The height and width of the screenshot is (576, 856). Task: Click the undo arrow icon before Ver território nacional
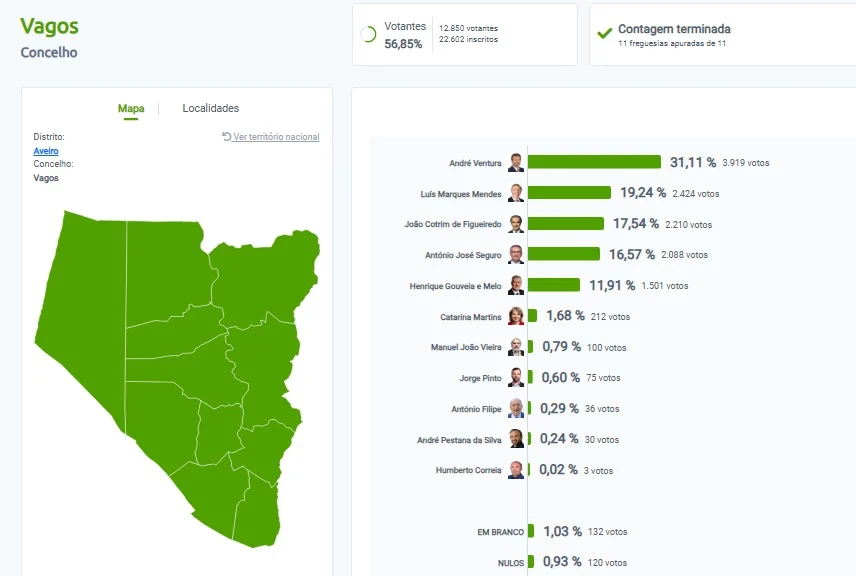227,136
